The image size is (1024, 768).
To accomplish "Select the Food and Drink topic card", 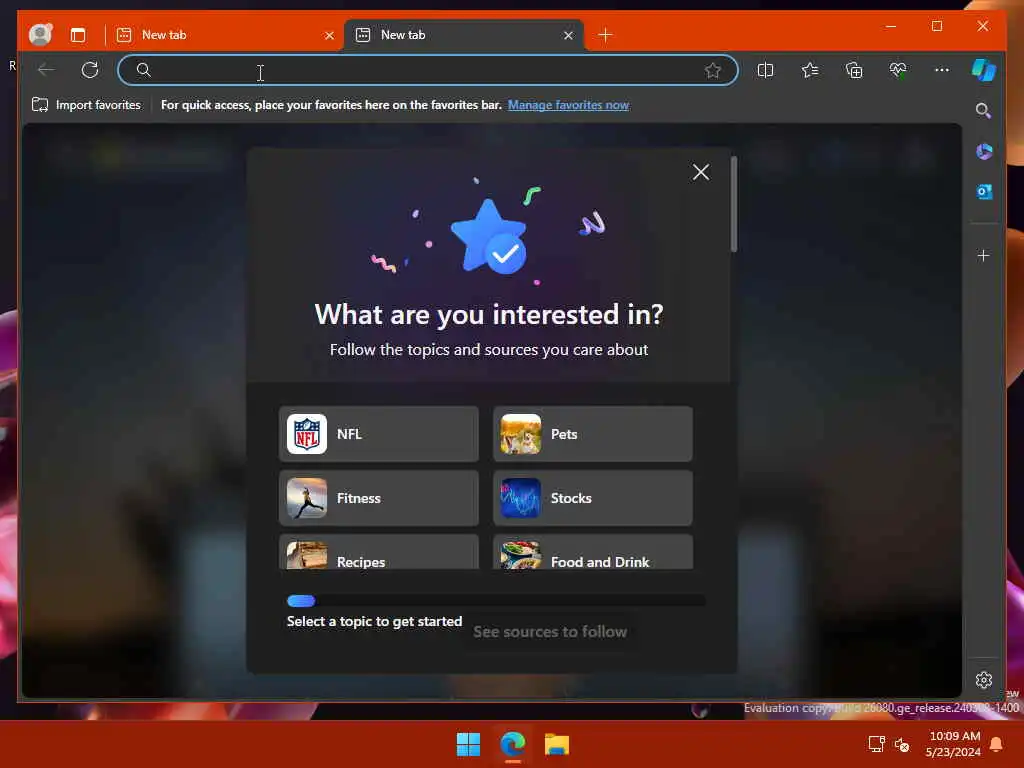I will click(x=593, y=552).
